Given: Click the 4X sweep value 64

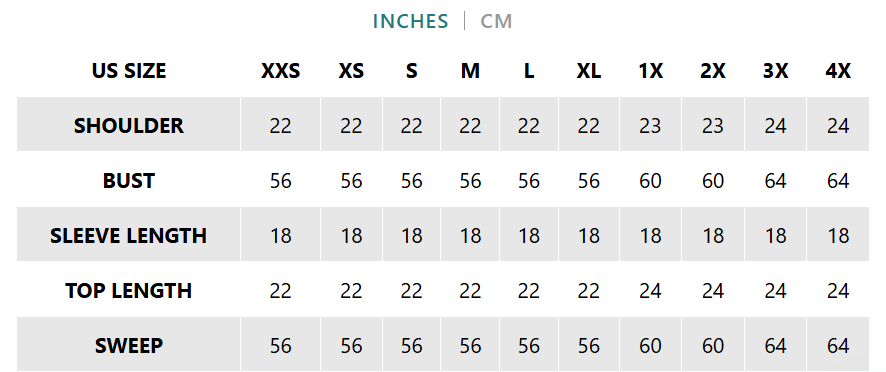Looking at the screenshot, I should 838,345.
